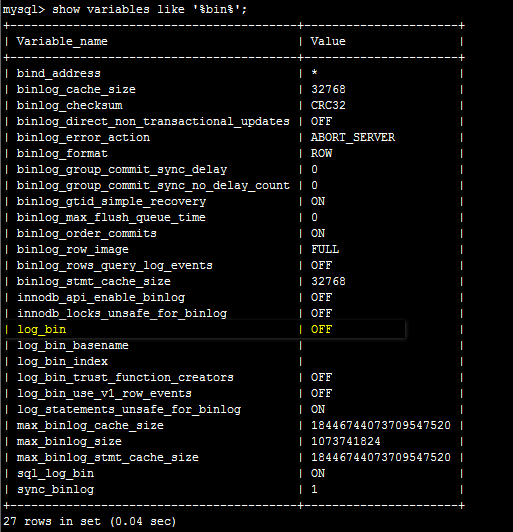Click innodb_api_enable_binlog variable name
The width and height of the screenshot is (513, 532).
pos(101,298)
